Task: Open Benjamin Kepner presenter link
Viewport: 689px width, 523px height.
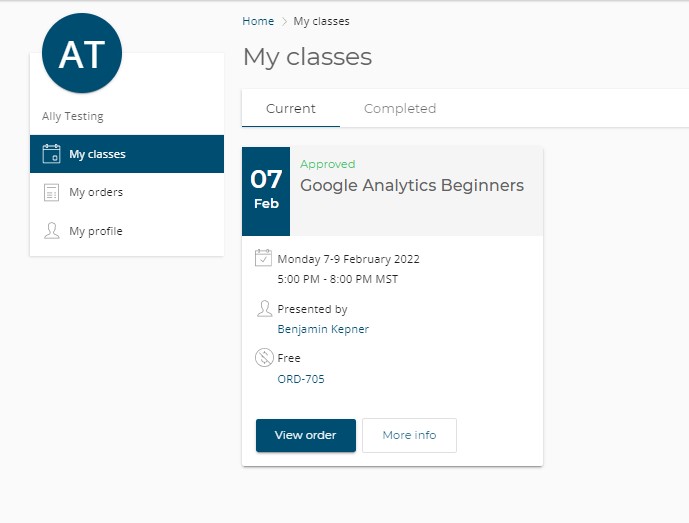Action: coord(323,329)
